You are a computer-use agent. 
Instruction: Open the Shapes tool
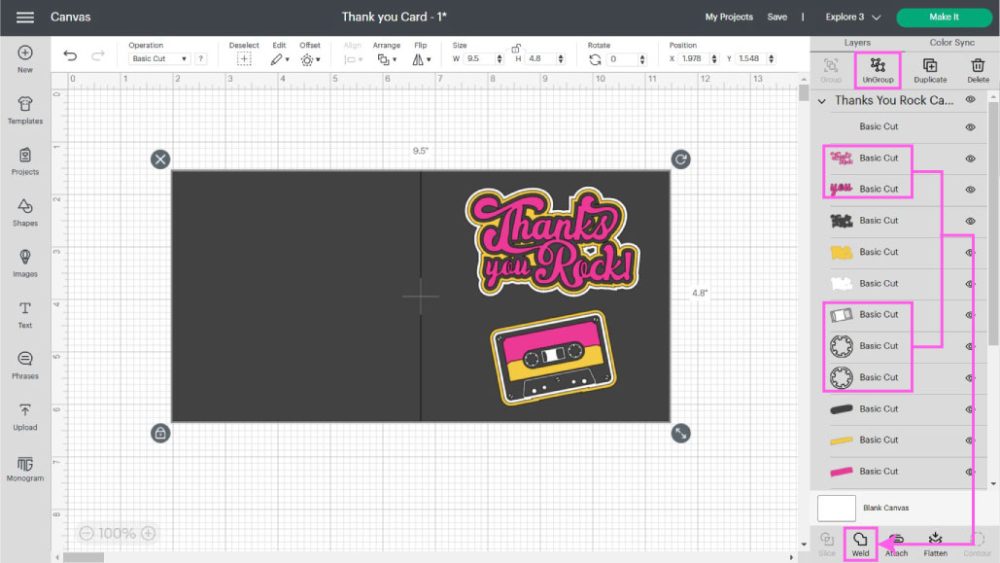[x=25, y=211]
